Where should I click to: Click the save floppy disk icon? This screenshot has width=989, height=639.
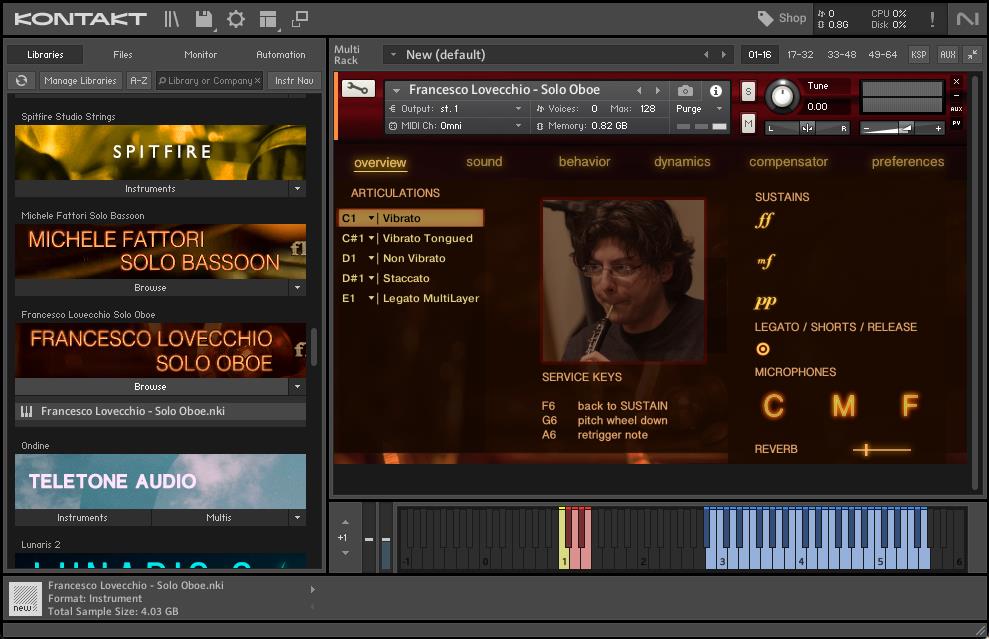pyautogui.click(x=204, y=19)
